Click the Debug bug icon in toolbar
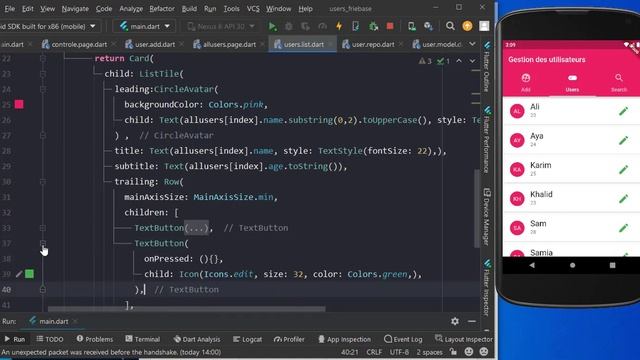This screenshot has width=640, height=360. click(x=289, y=27)
